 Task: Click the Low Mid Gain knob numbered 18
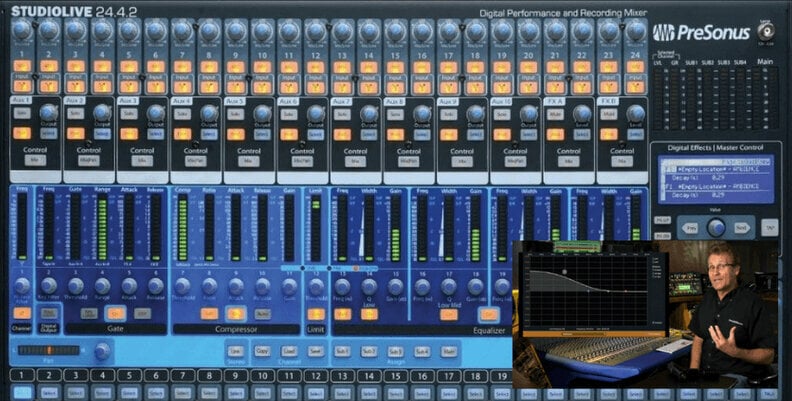click(x=476, y=286)
